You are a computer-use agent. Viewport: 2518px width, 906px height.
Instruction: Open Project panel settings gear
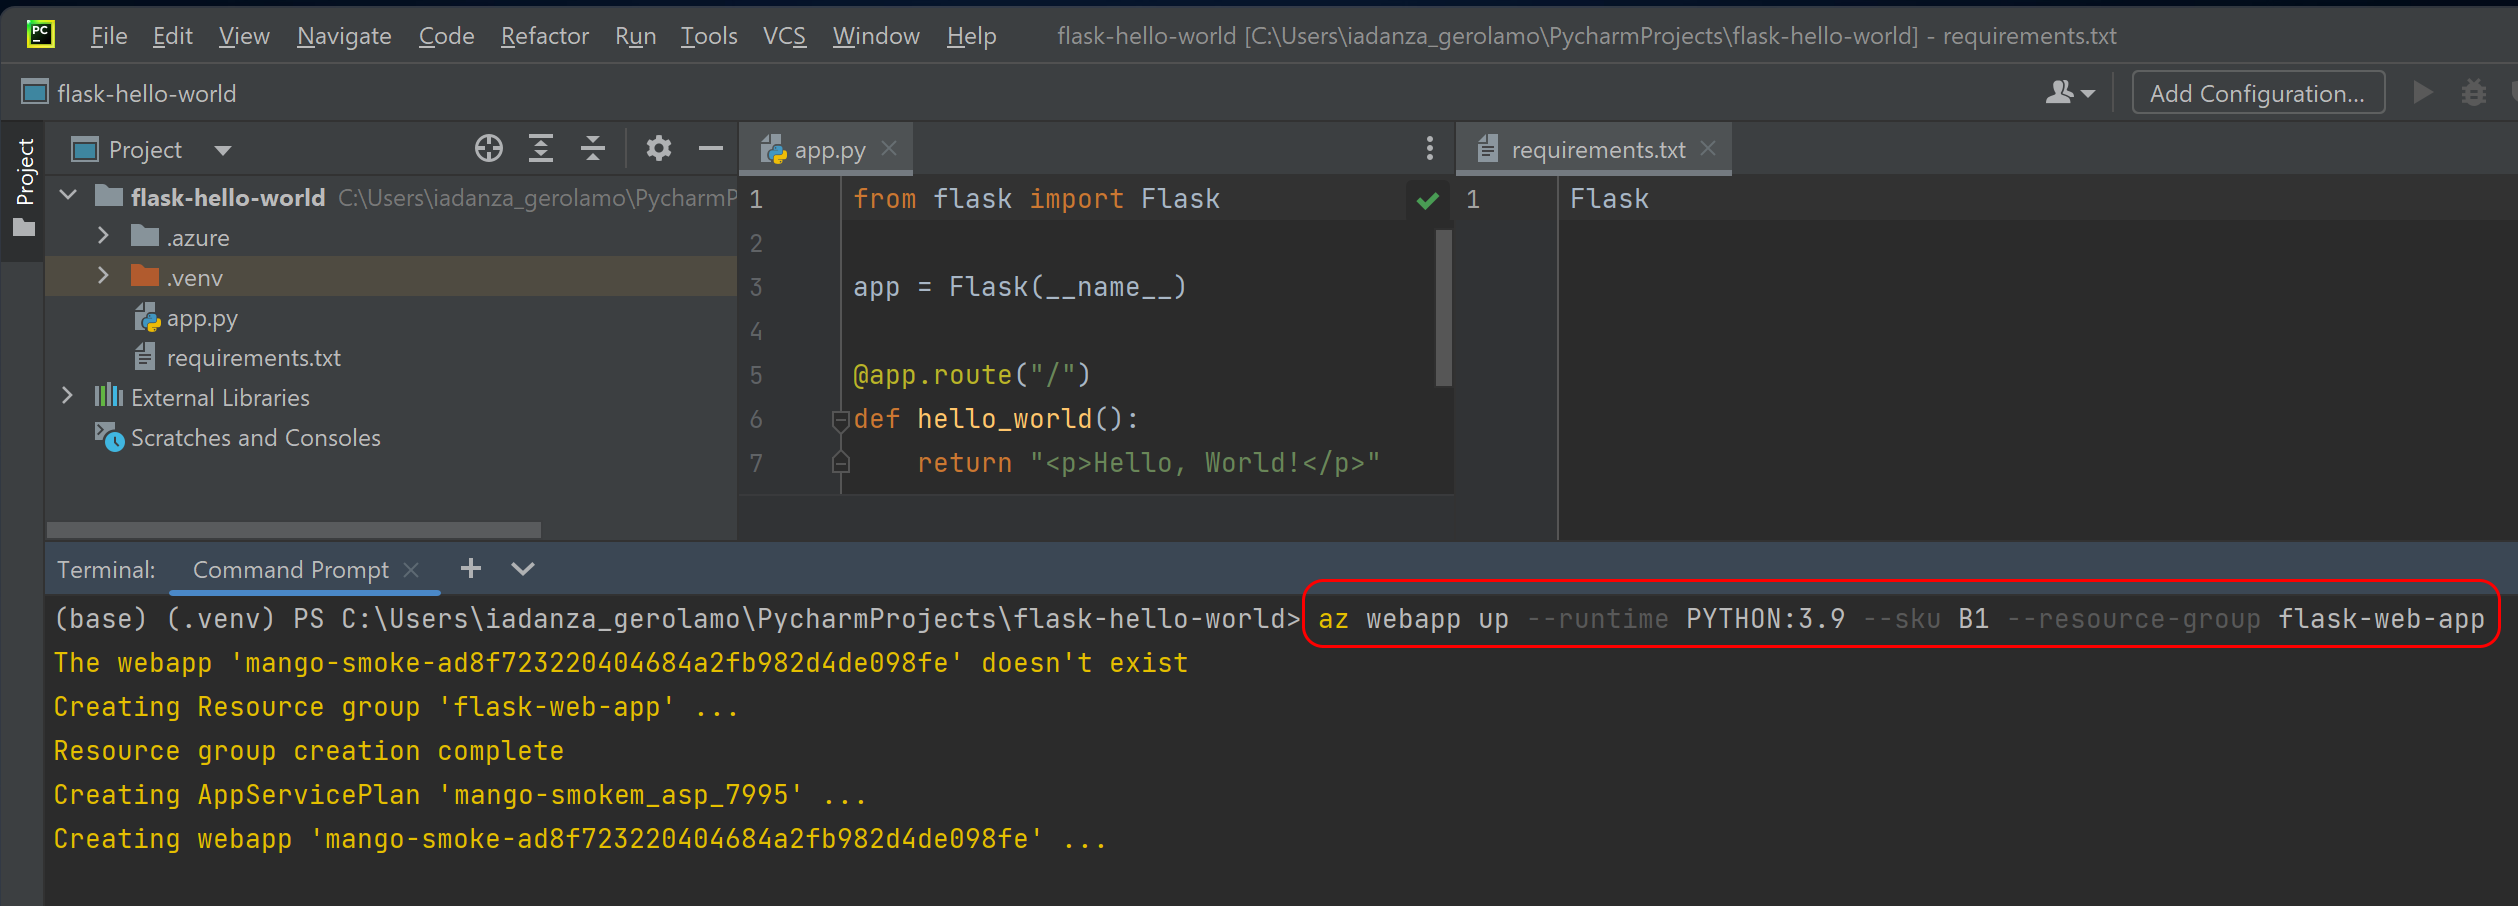pyautogui.click(x=658, y=149)
